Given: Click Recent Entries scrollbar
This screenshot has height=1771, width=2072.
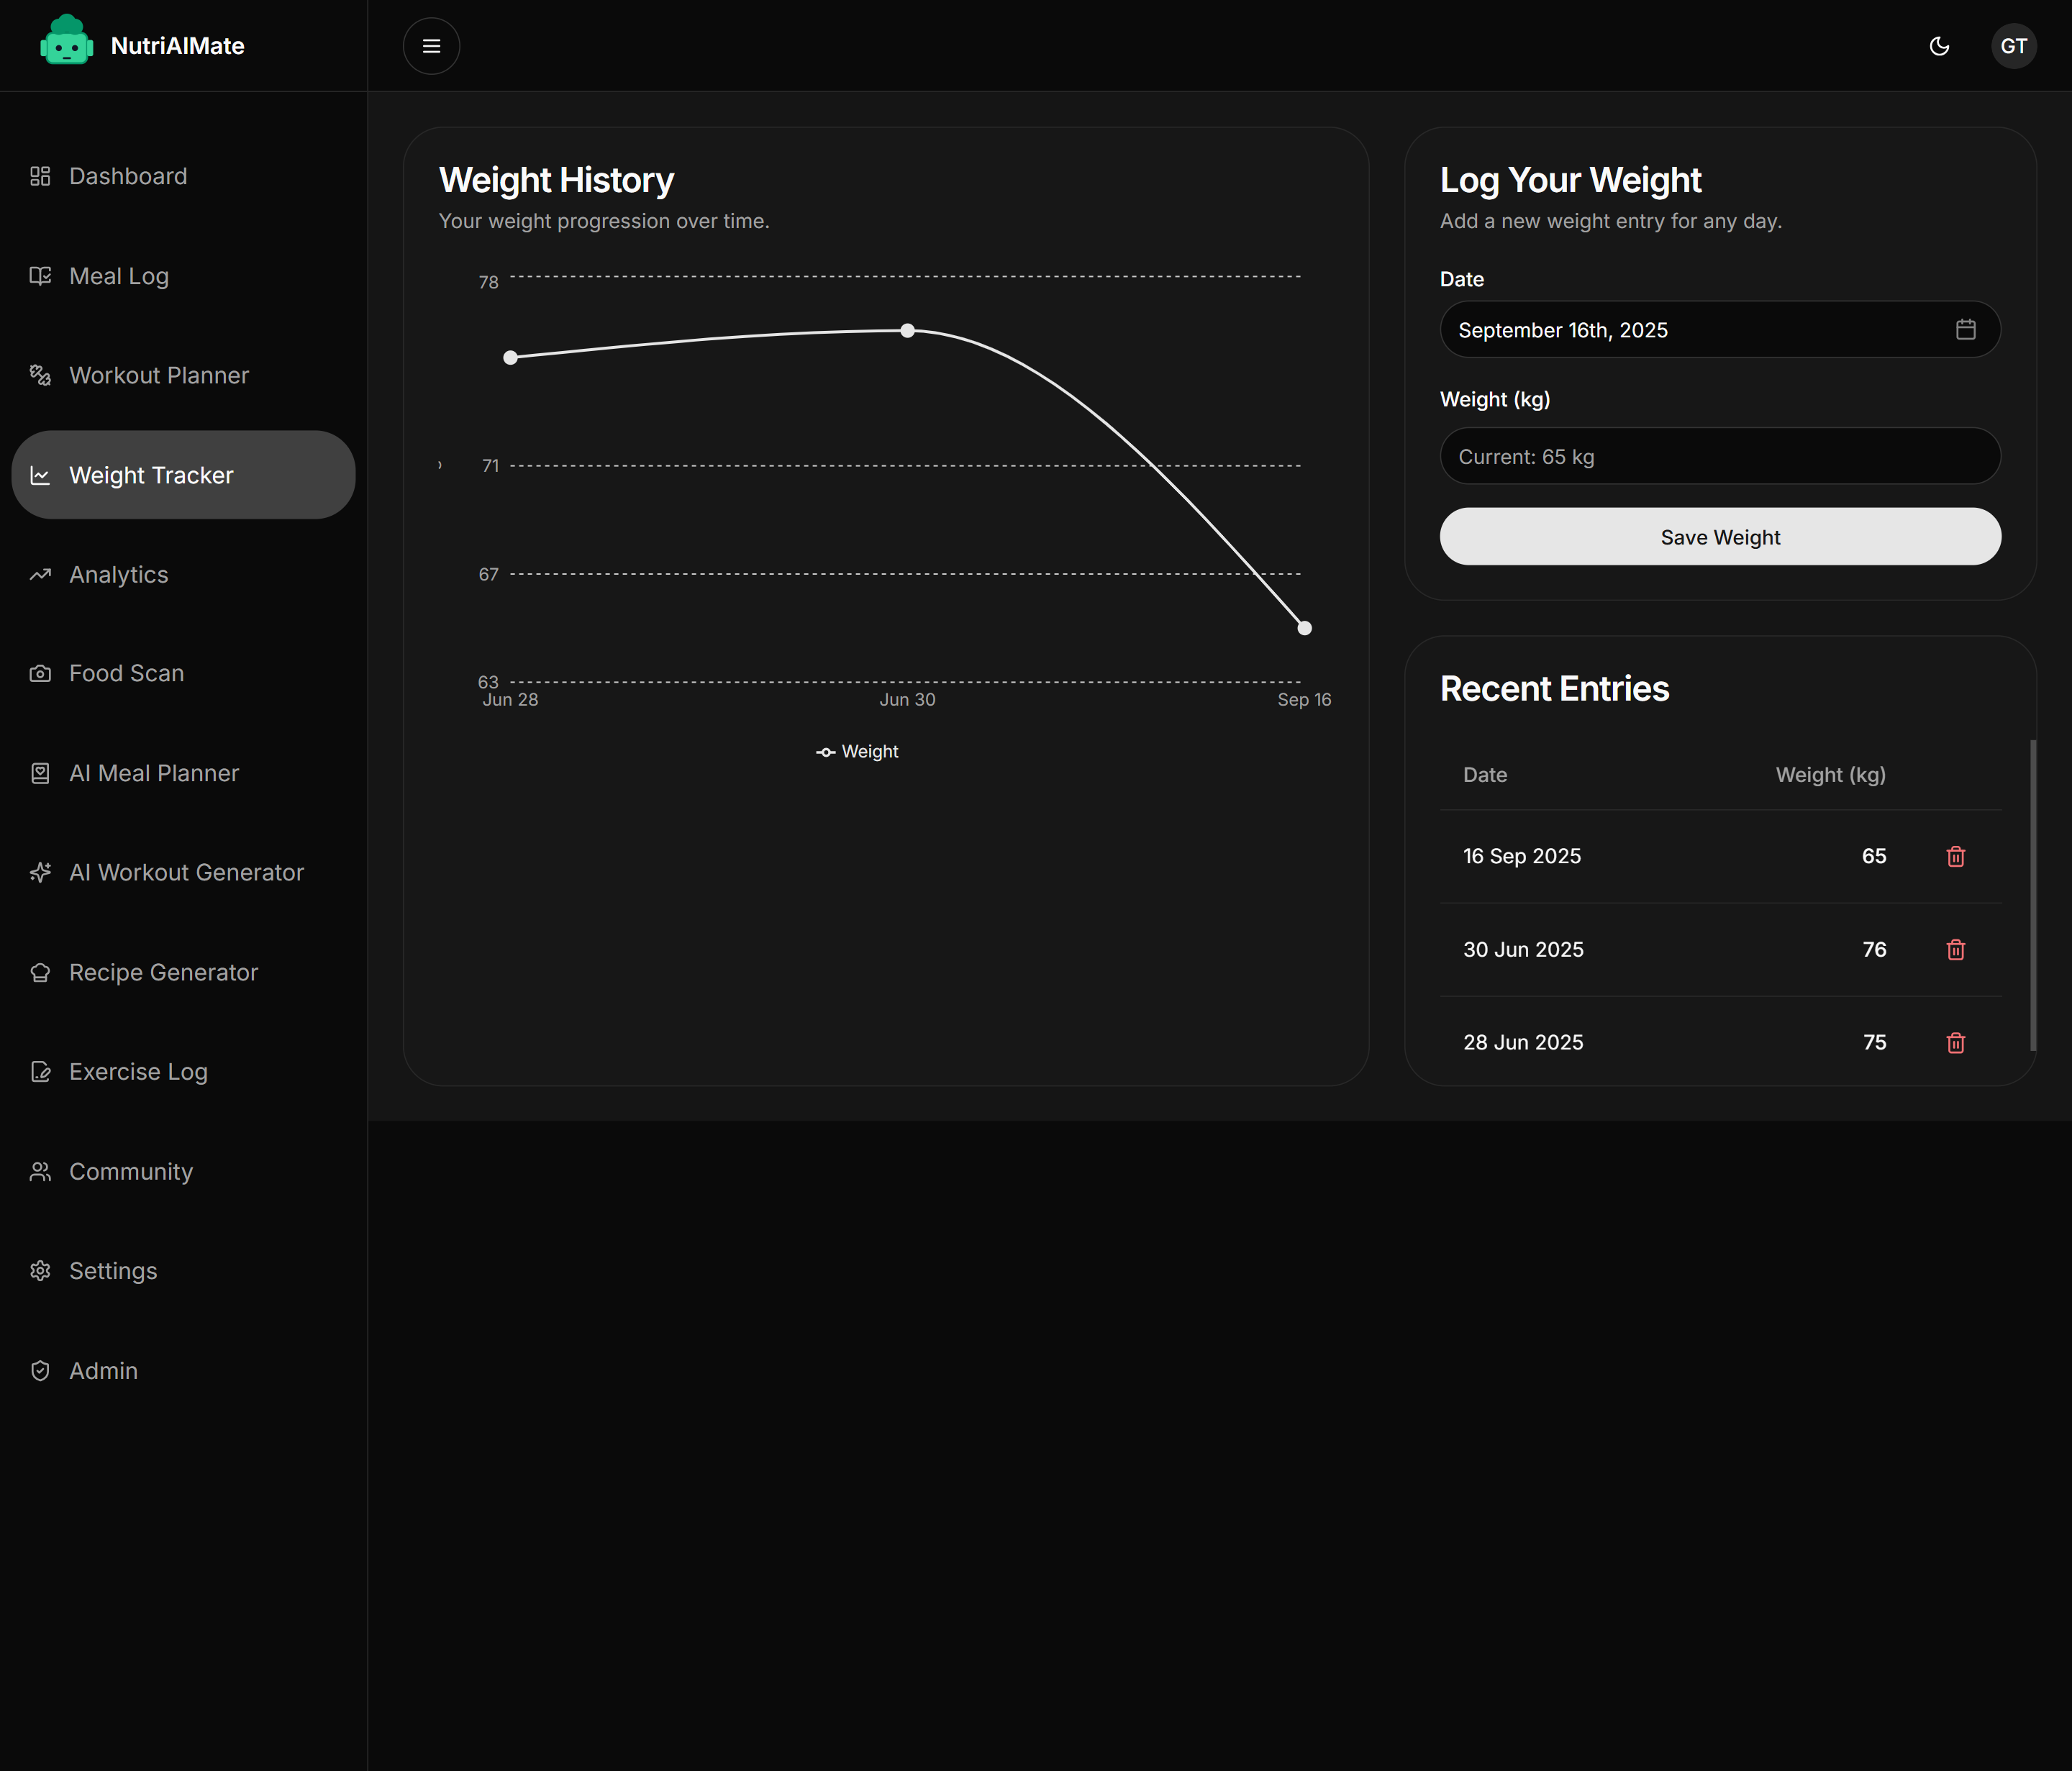Looking at the screenshot, I should click(x=2032, y=895).
